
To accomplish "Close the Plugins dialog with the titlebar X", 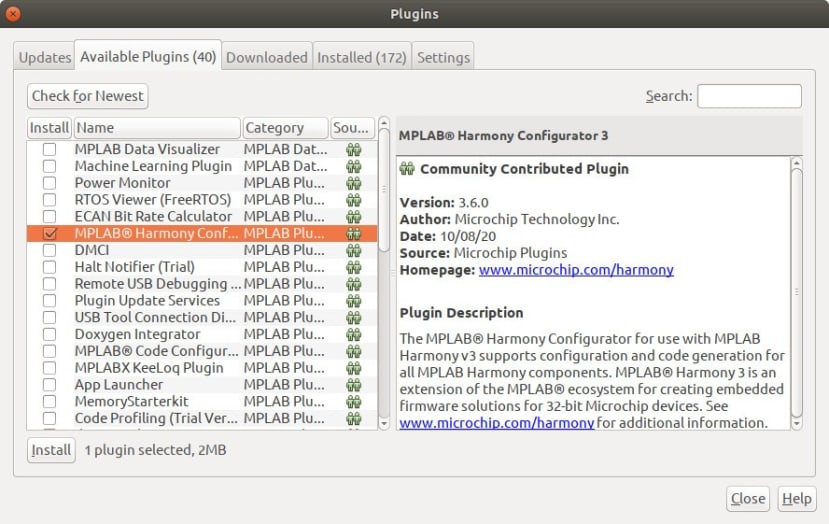I will 13,14.
